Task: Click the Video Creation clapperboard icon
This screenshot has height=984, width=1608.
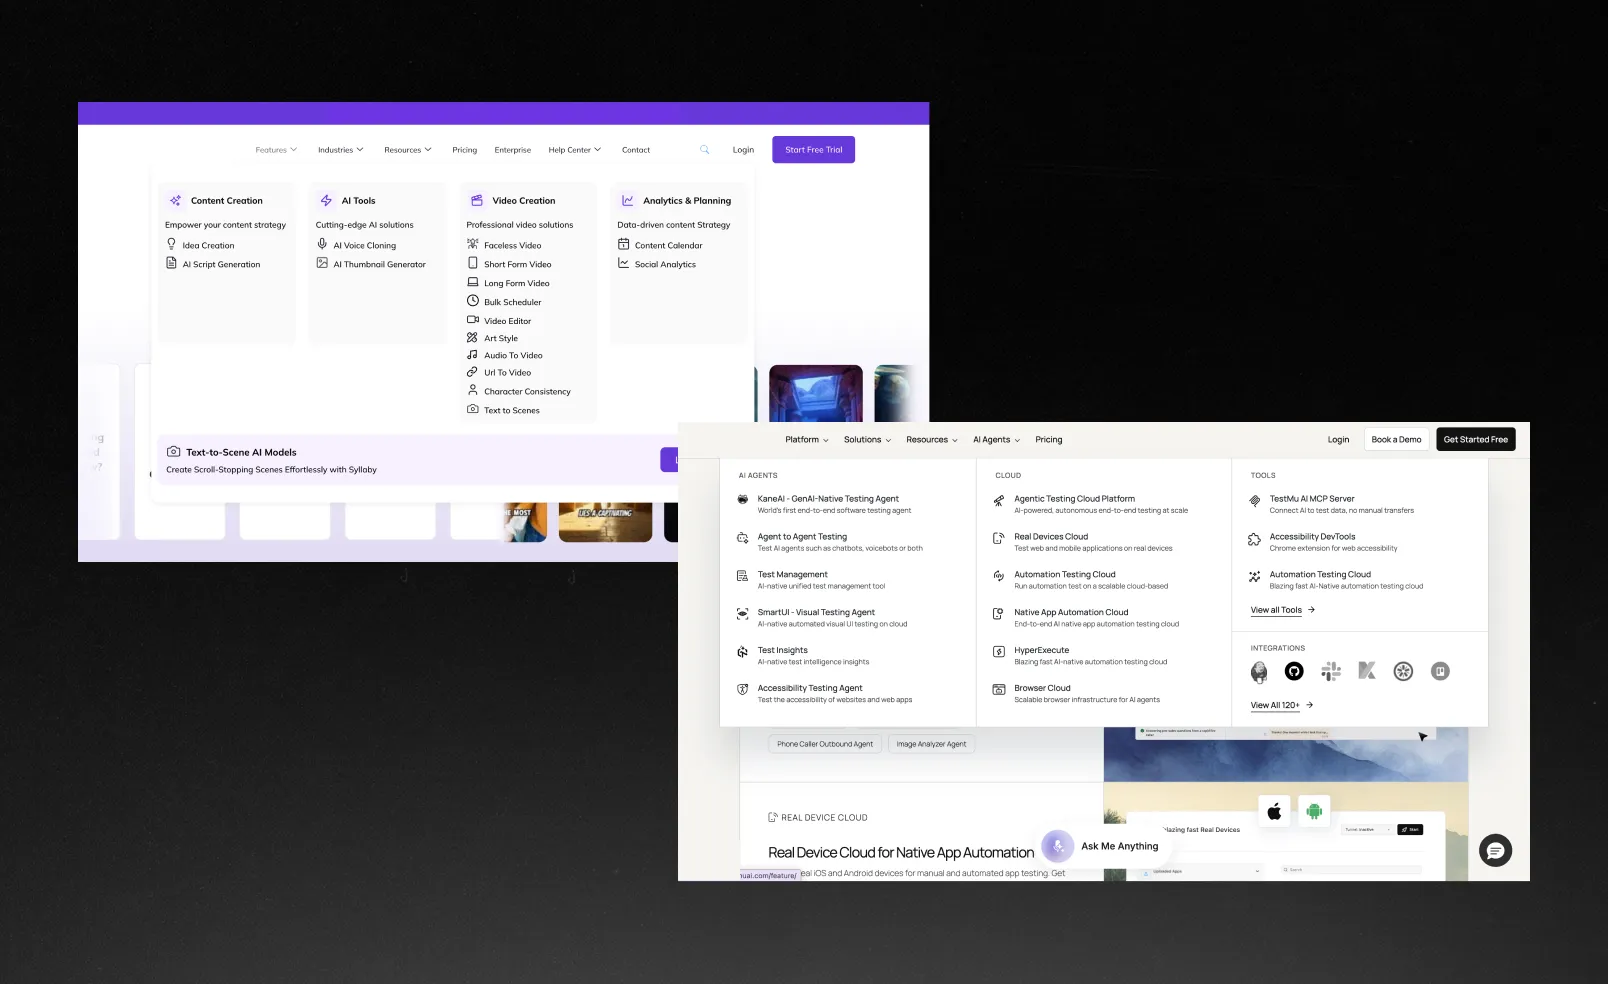Action: click(477, 201)
